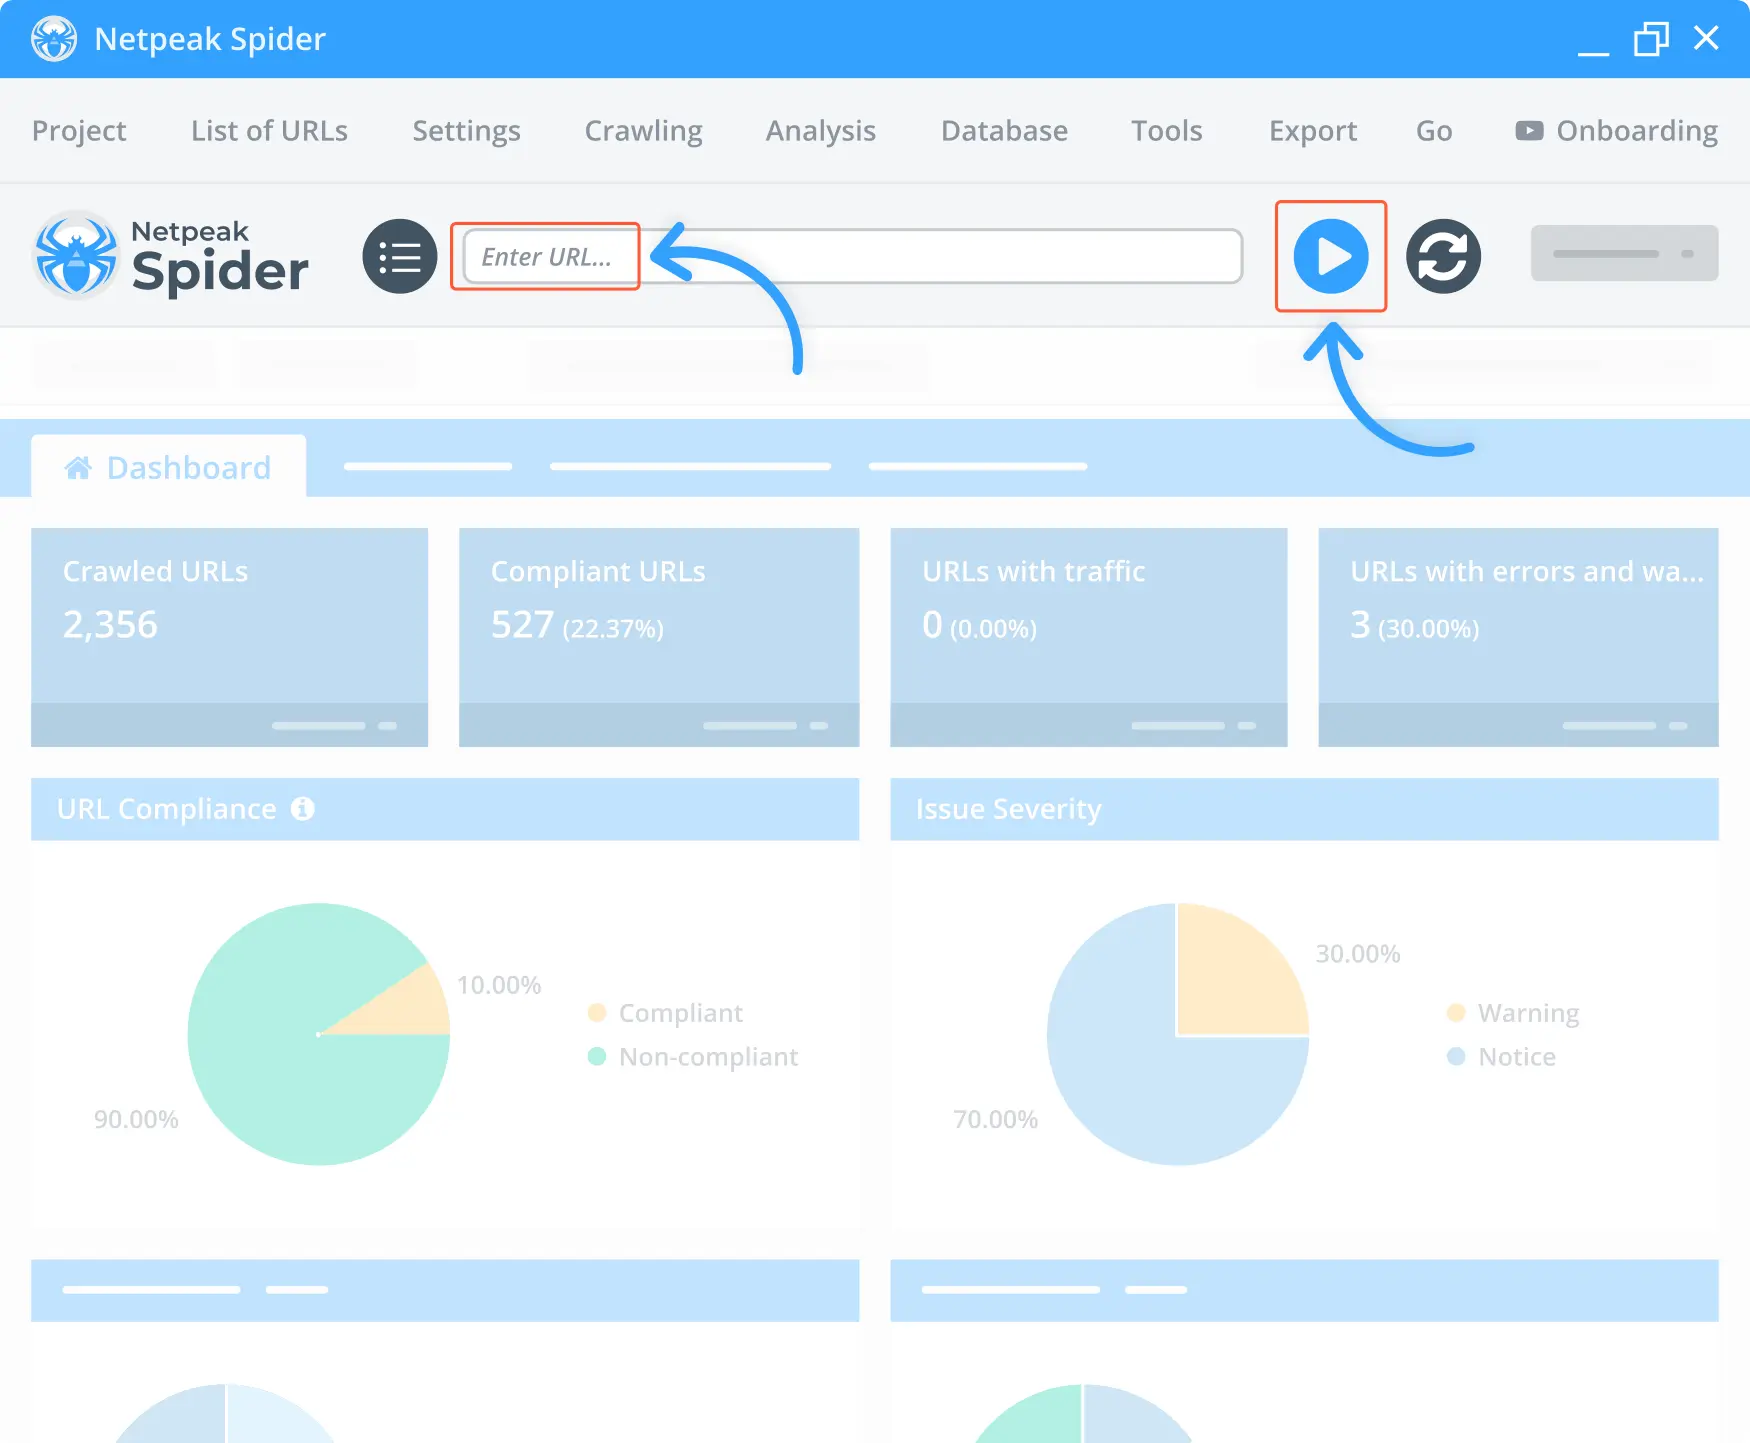The width and height of the screenshot is (1750, 1443).
Task: Open the Onboarding video link
Action: point(1617,131)
